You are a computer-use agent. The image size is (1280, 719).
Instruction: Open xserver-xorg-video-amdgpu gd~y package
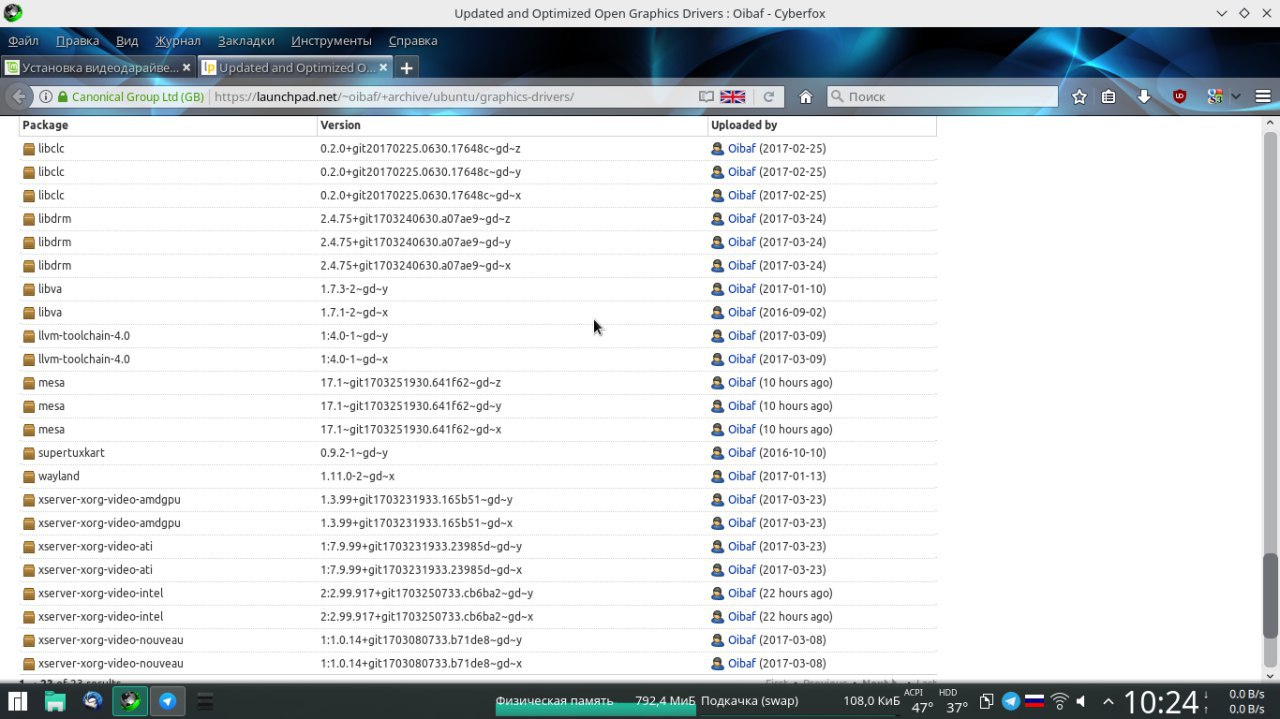[x=109, y=500]
